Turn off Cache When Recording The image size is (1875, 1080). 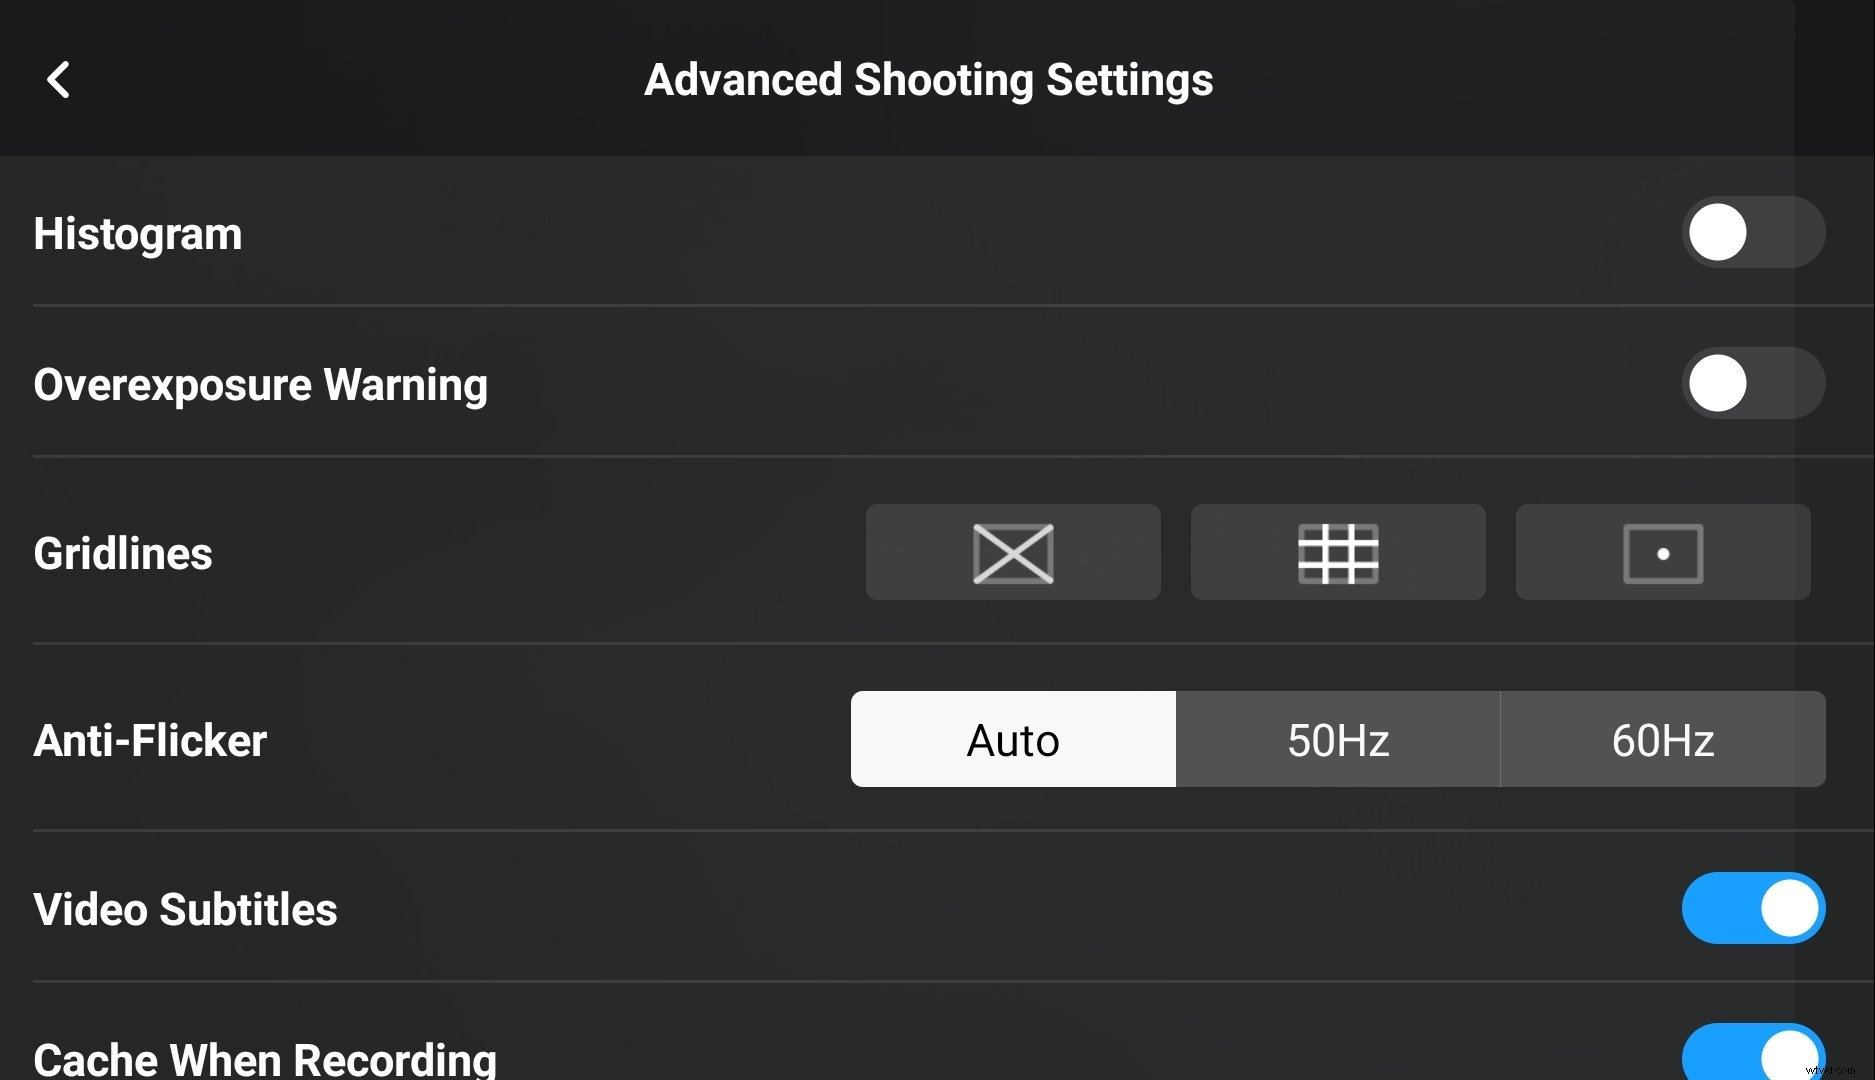coord(1753,1055)
